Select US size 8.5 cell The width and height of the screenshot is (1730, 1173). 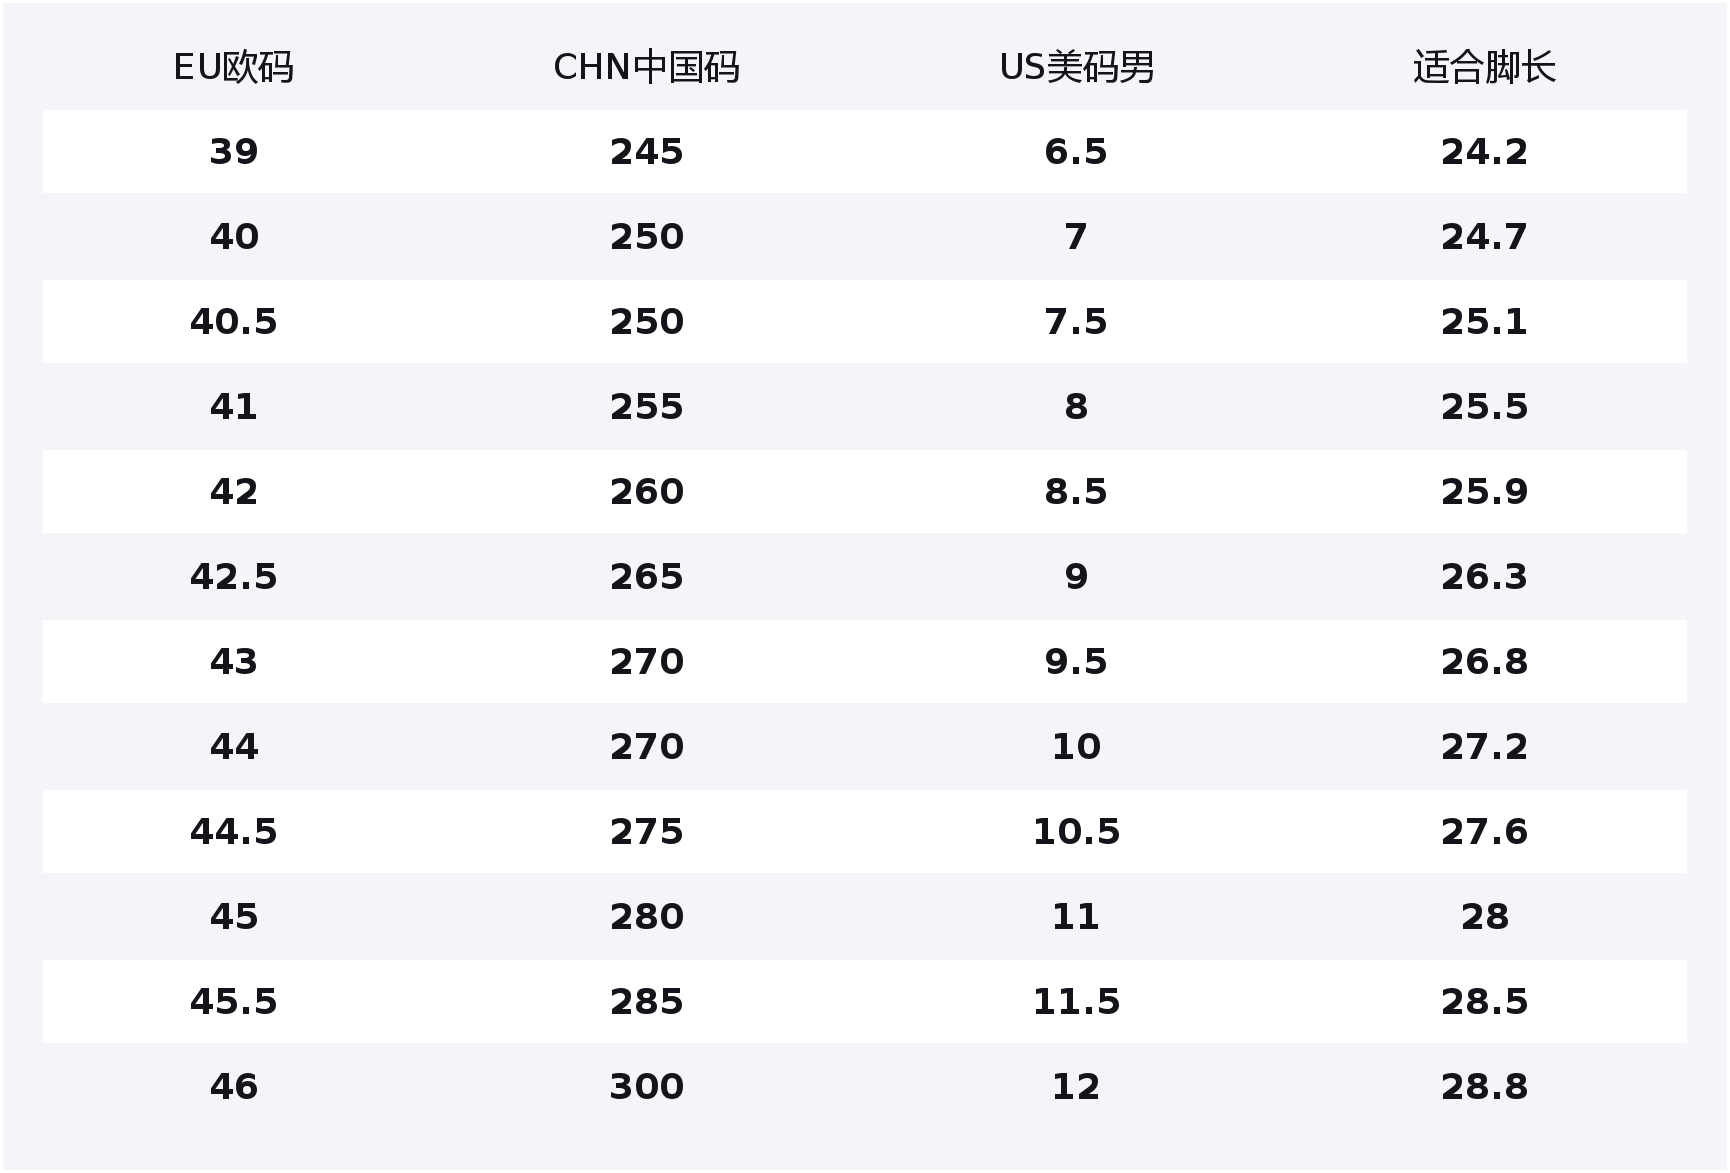click(x=1076, y=492)
